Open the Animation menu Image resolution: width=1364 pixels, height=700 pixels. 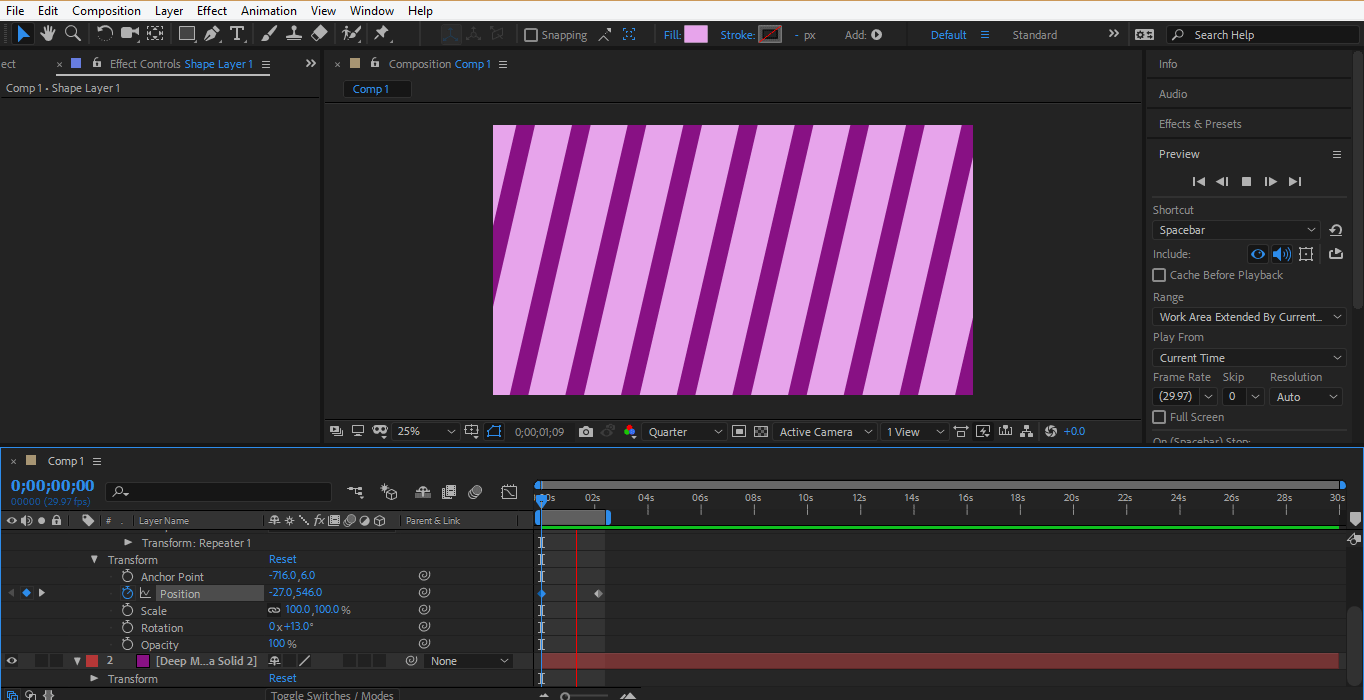(268, 11)
